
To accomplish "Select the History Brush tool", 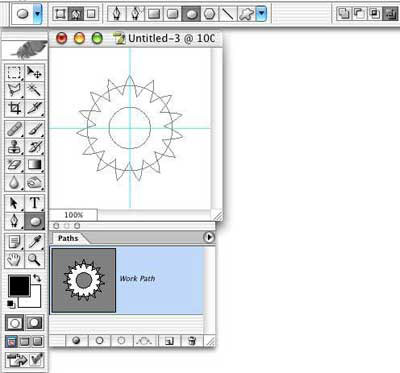I will click(x=35, y=147).
